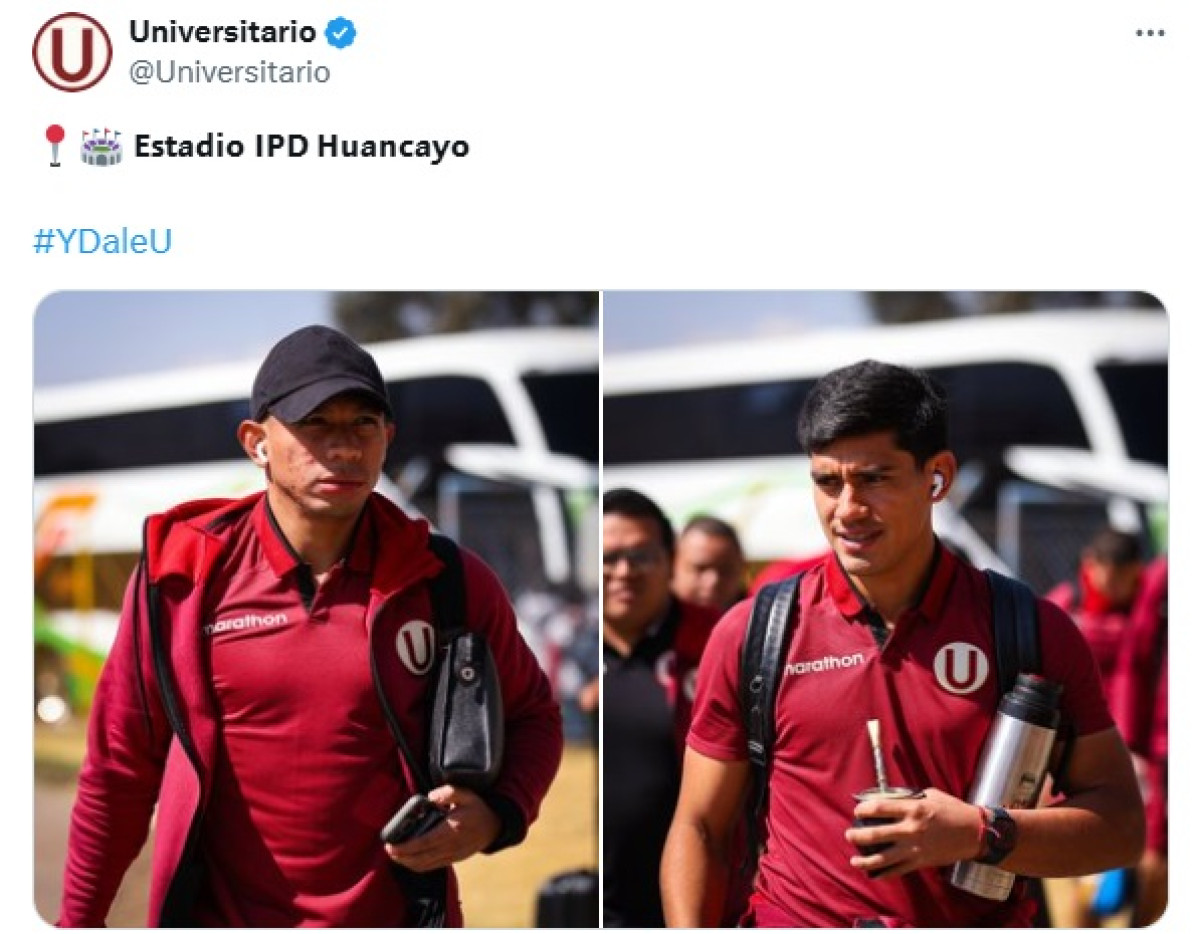Image resolution: width=1200 pixels, height=934 pixels.
Task: Click the stadium emoji
Action: click(x=100, y=146)
